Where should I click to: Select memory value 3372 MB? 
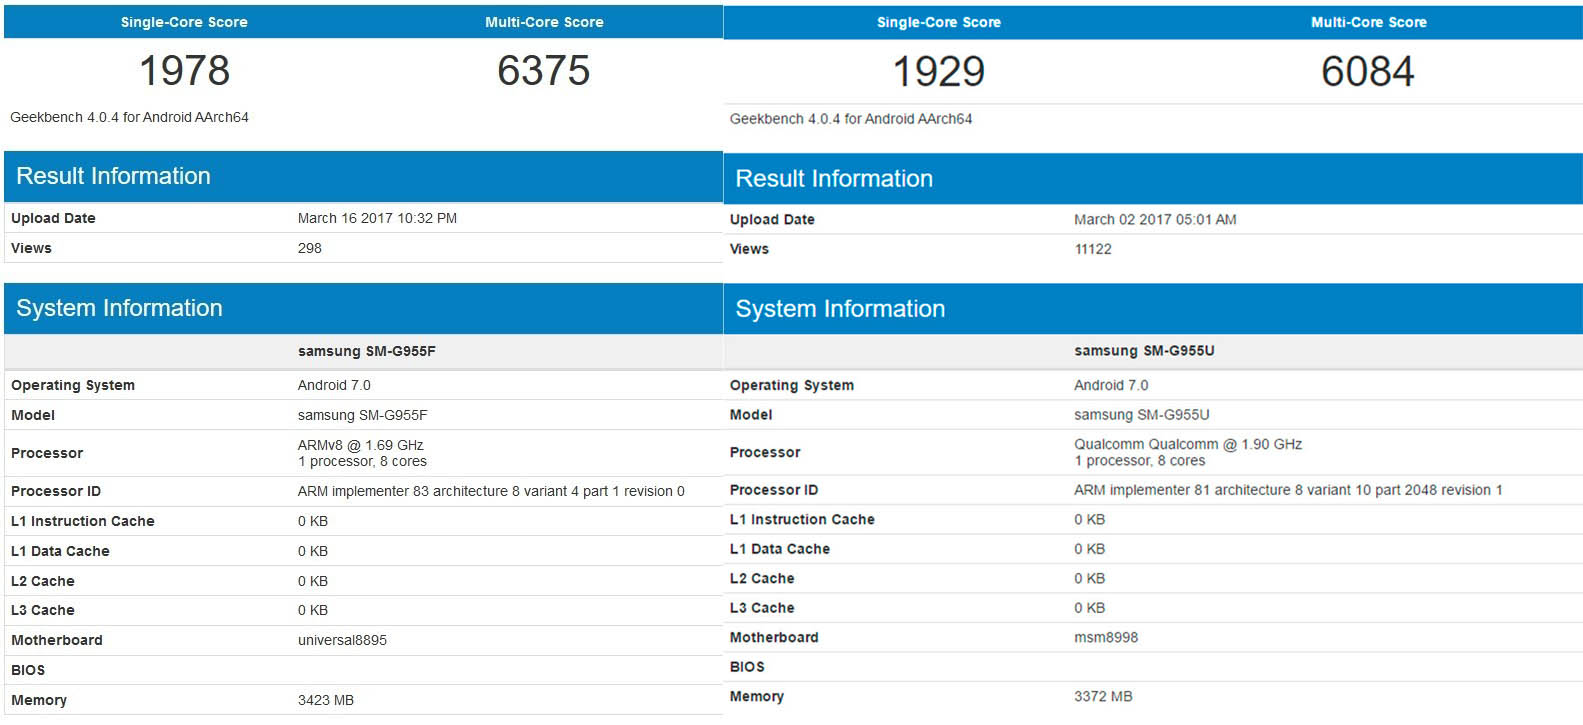coord(1103,696)
